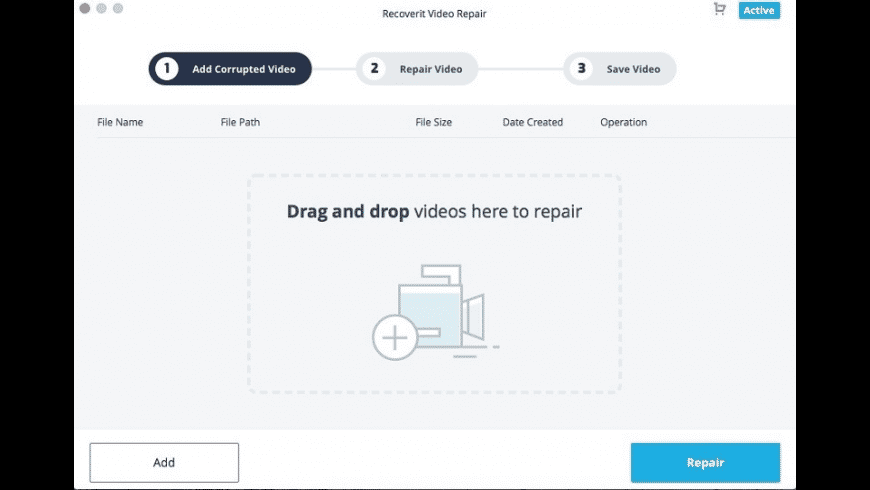Click the blue Repair button
Viewport: 870px width, 490px height.
pos(705,462)
